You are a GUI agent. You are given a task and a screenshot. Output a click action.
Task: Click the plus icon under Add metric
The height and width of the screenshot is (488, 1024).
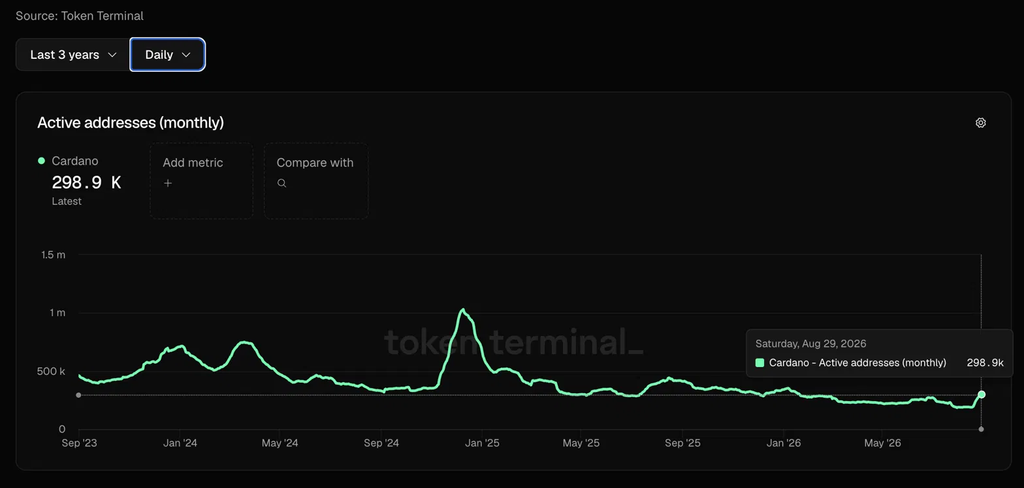pyautogui.click(x=168, y=184)
